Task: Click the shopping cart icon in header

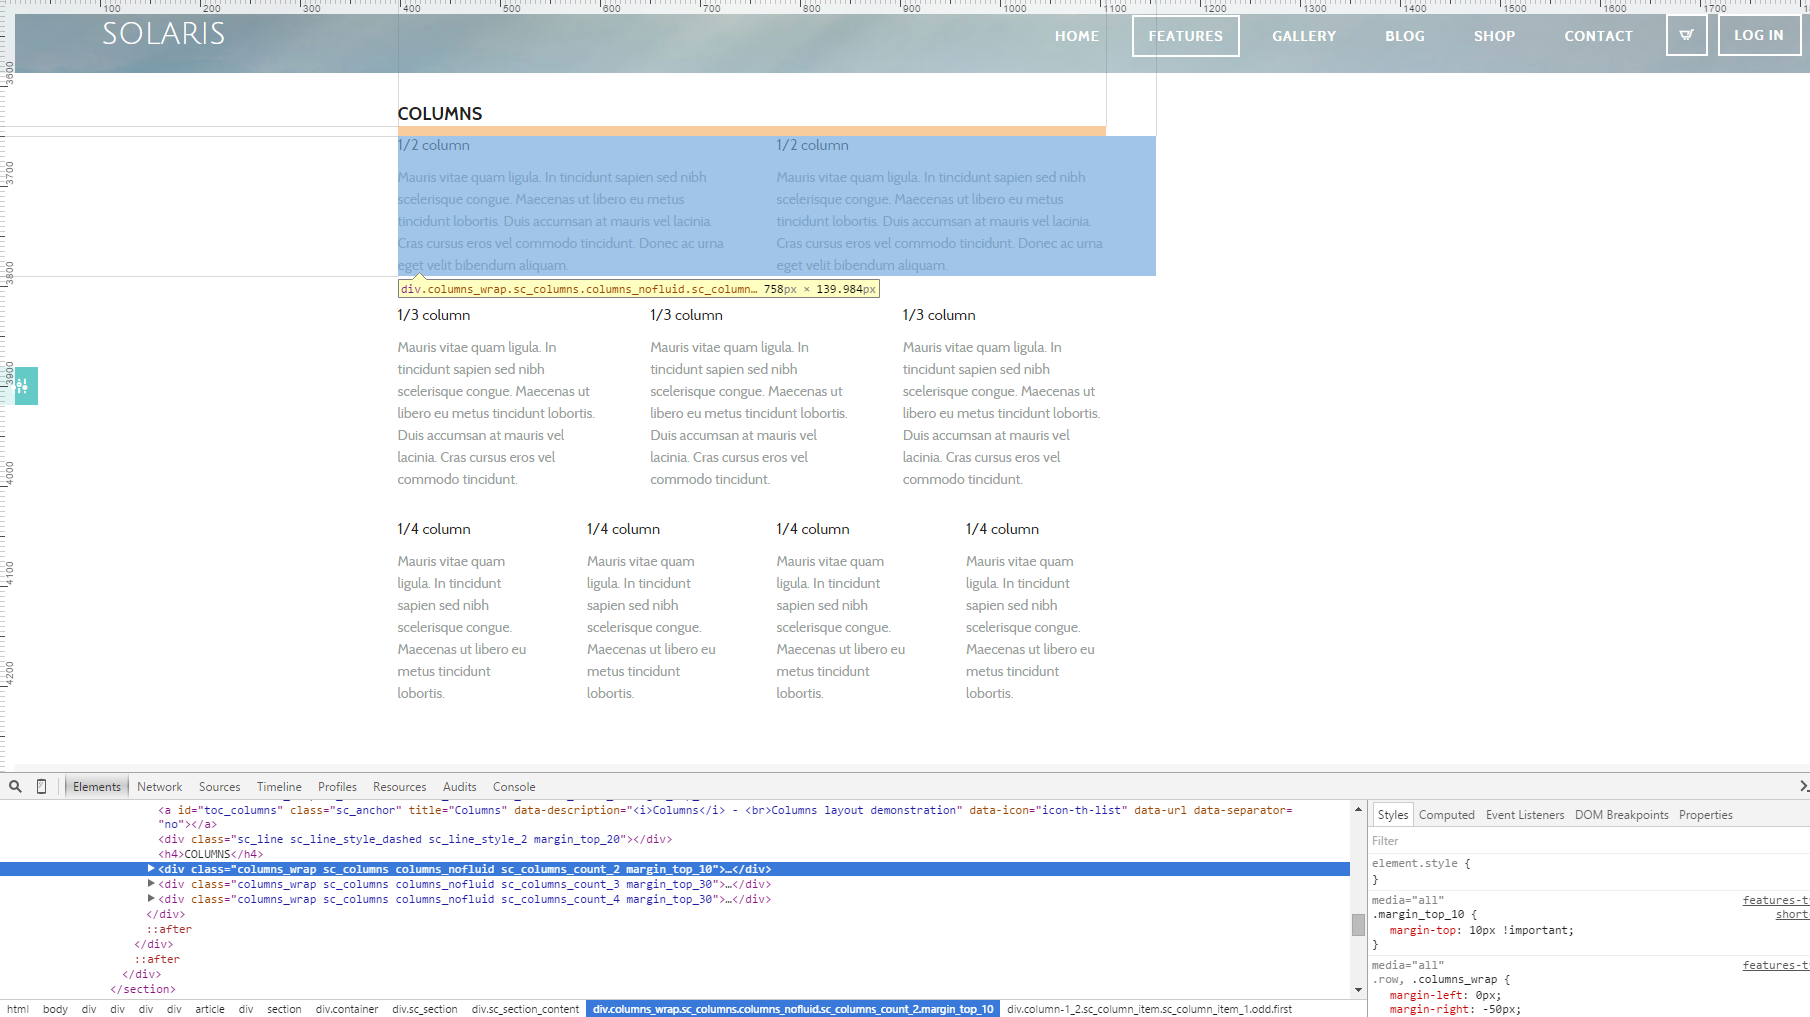Action: click(x=1686, y=36)
